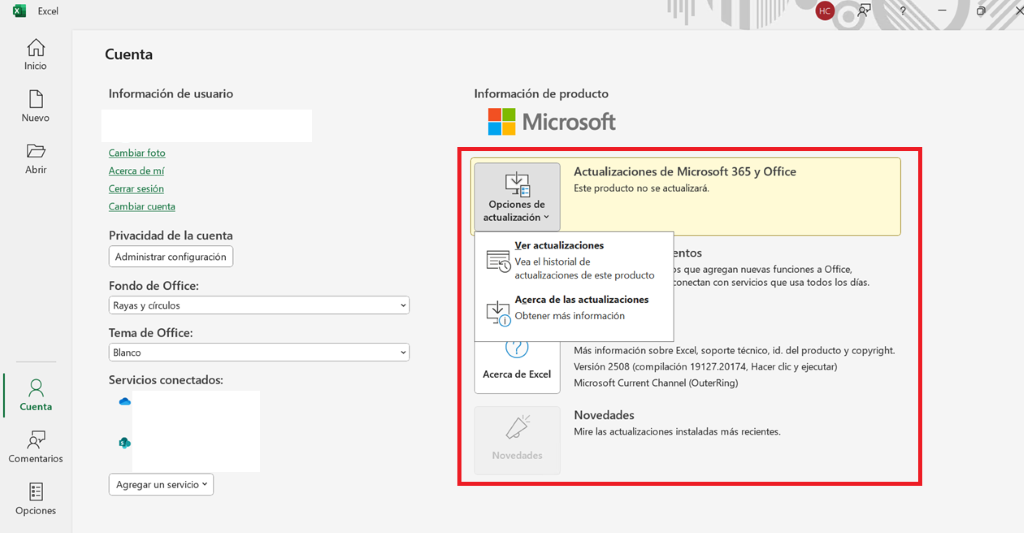Click 'Este producto no se actualizará' text
This screenshot has height=533, width=1024.
641,188
